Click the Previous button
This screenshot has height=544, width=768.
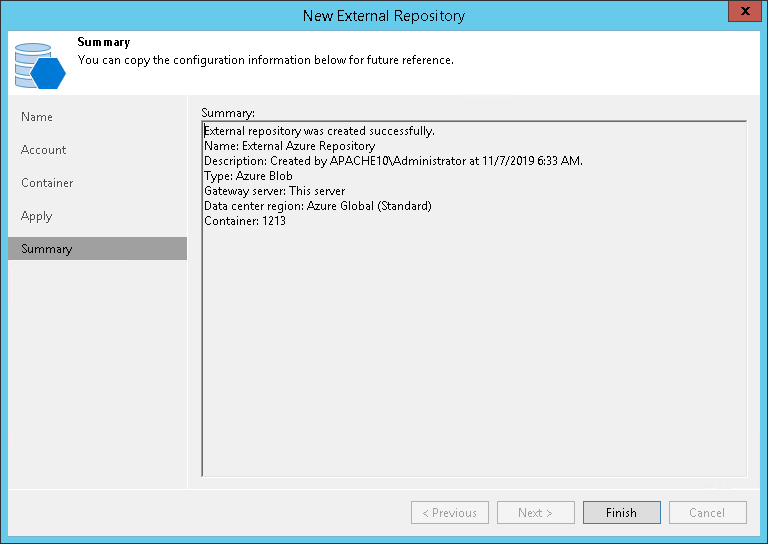point(450,512)
